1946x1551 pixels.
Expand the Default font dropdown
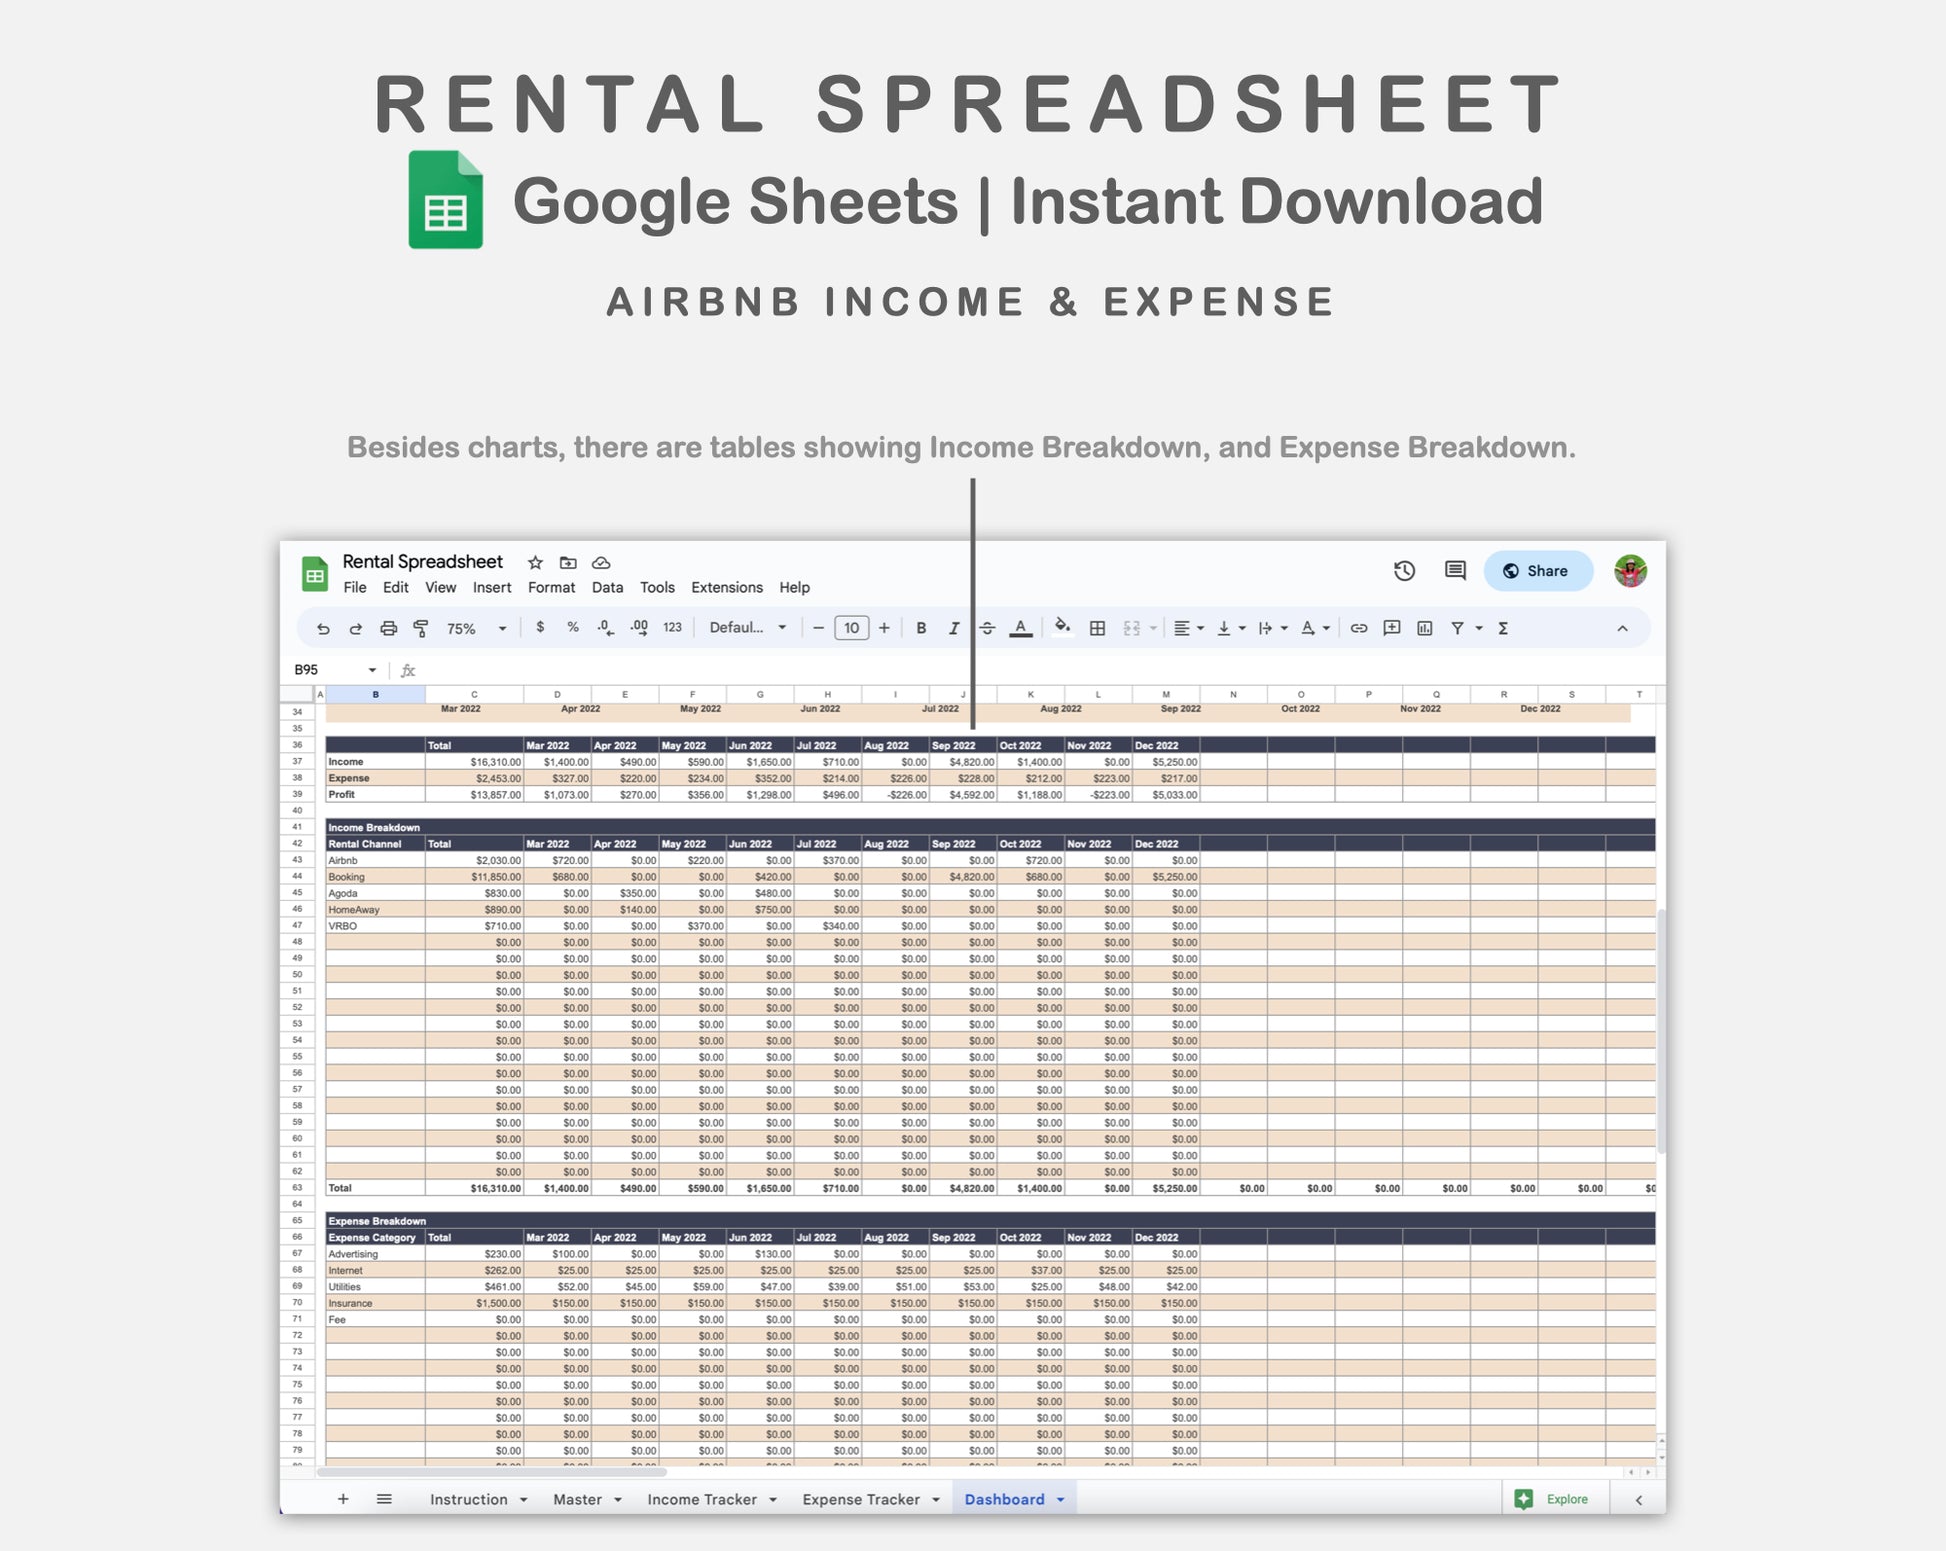pyautogui.click(x=747, y=628)
